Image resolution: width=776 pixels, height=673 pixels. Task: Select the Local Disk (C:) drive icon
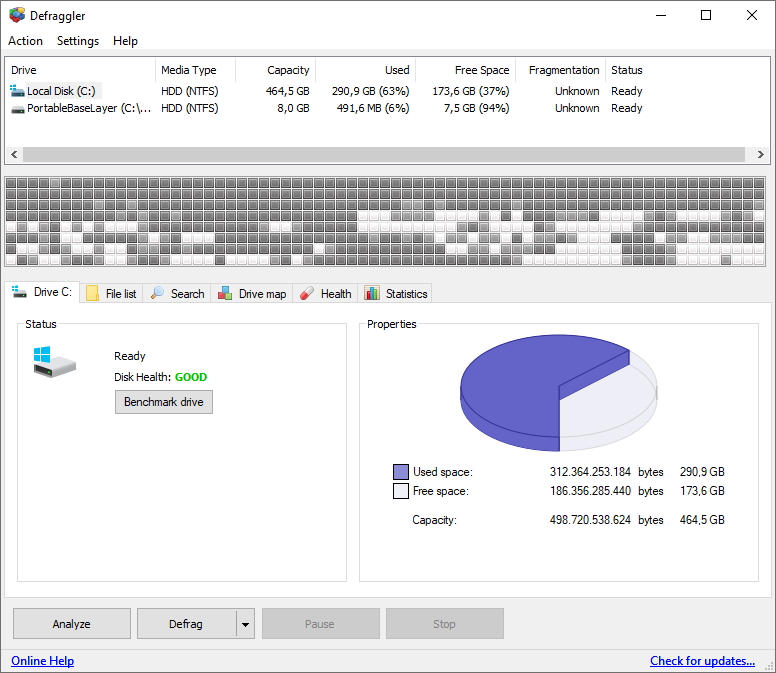[x=17, y=91]
